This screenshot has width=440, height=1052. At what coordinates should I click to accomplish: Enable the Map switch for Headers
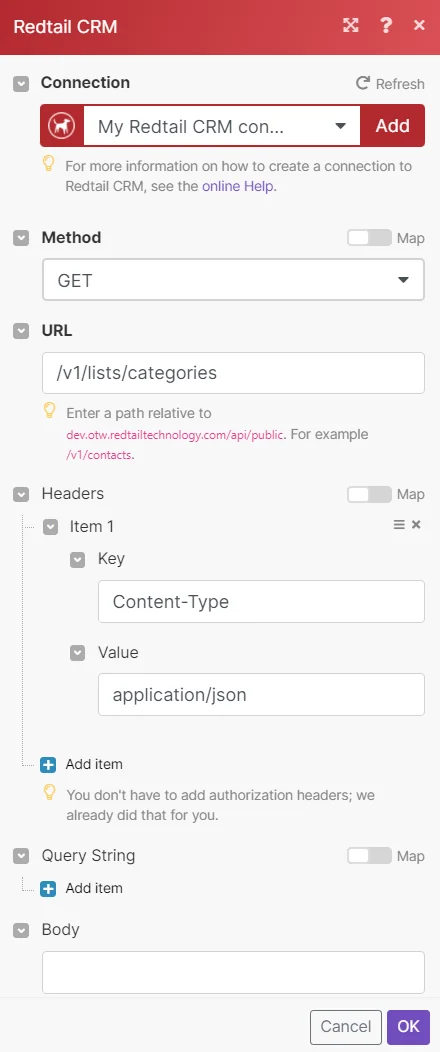click(369, 494)
